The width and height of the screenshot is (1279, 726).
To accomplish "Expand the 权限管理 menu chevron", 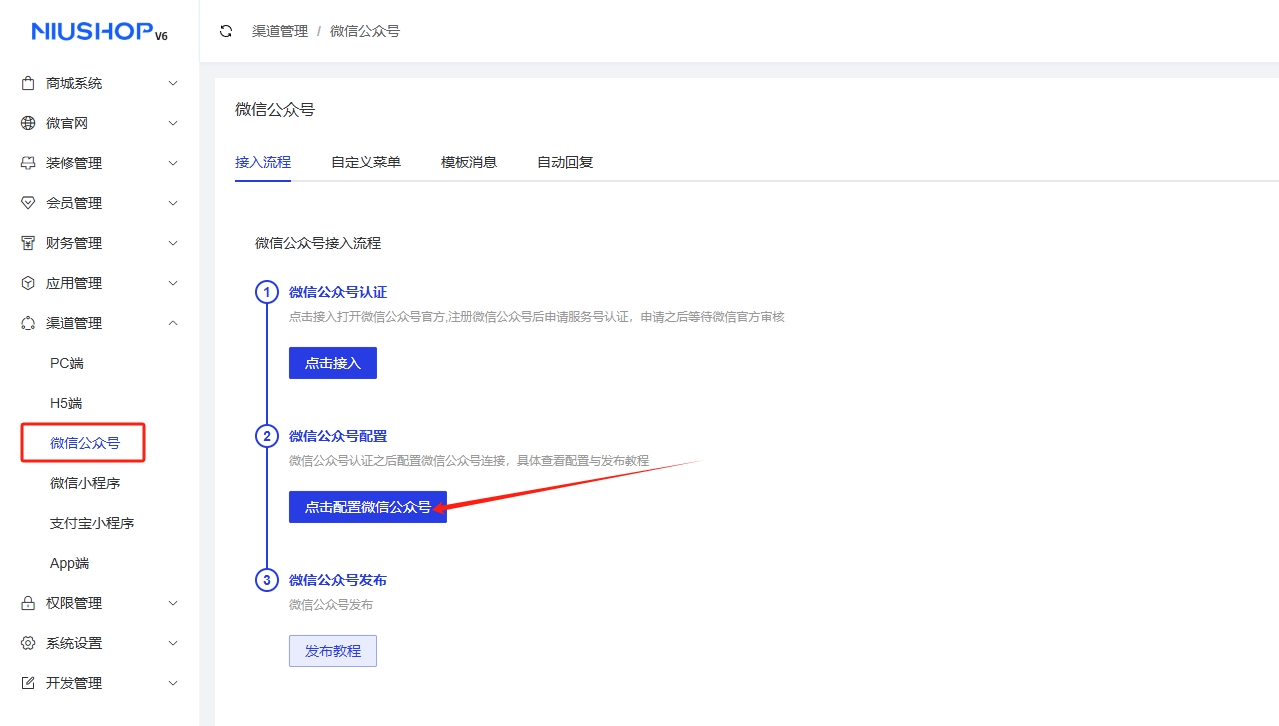I will point(173,603).
